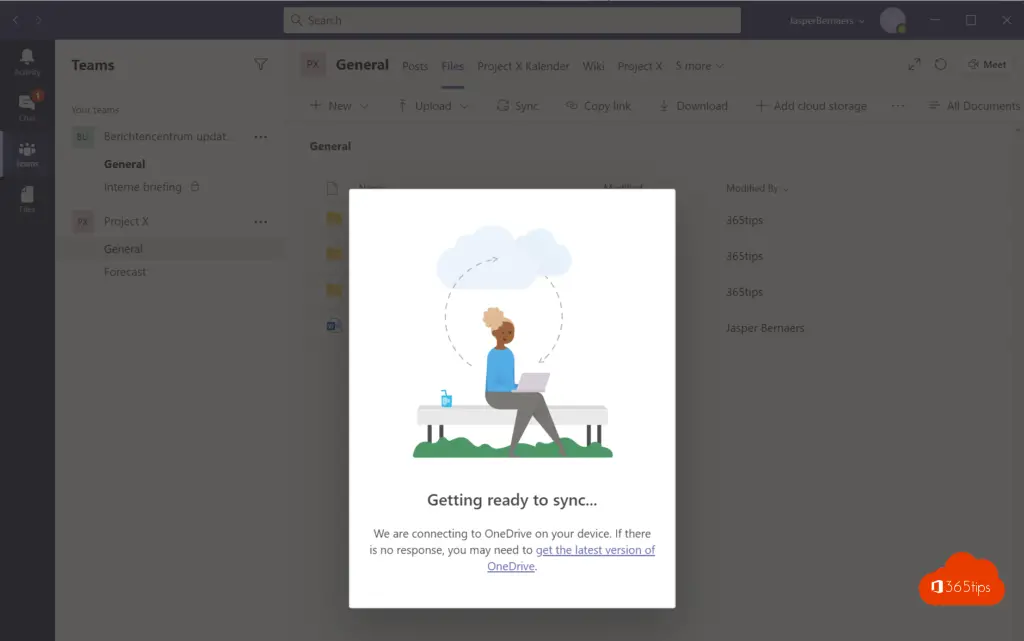Image resolution: width=1024 pixels, height=641 pixels.
Task: Switch to the Posts tab
Action: pos(415,66)
